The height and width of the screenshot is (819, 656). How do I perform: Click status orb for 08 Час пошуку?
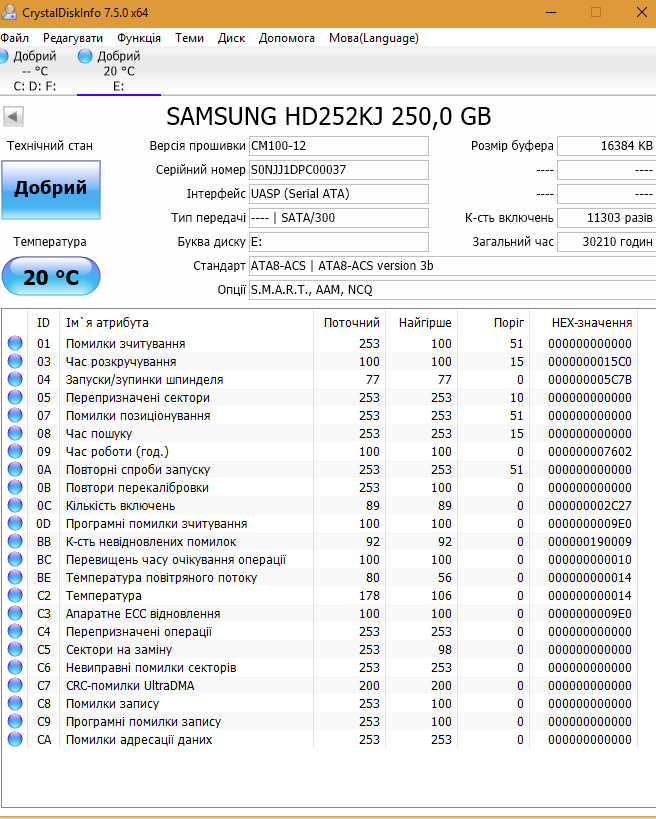coord(15,433)
